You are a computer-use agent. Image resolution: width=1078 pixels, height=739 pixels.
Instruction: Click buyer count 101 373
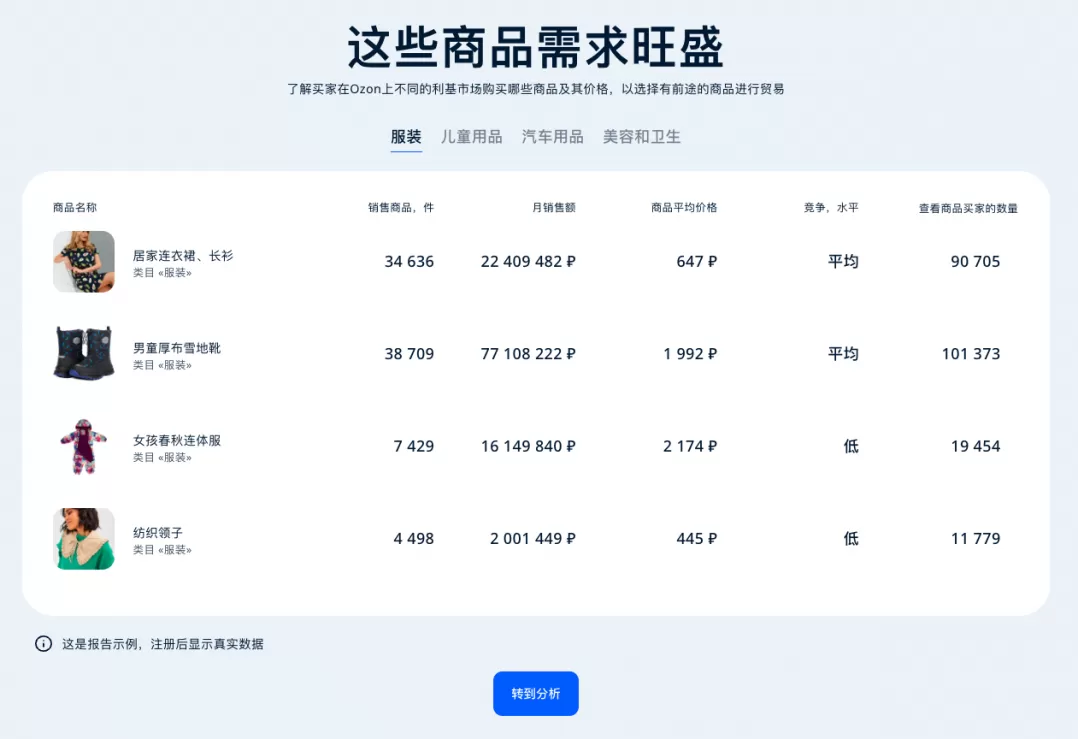[971, 353]
